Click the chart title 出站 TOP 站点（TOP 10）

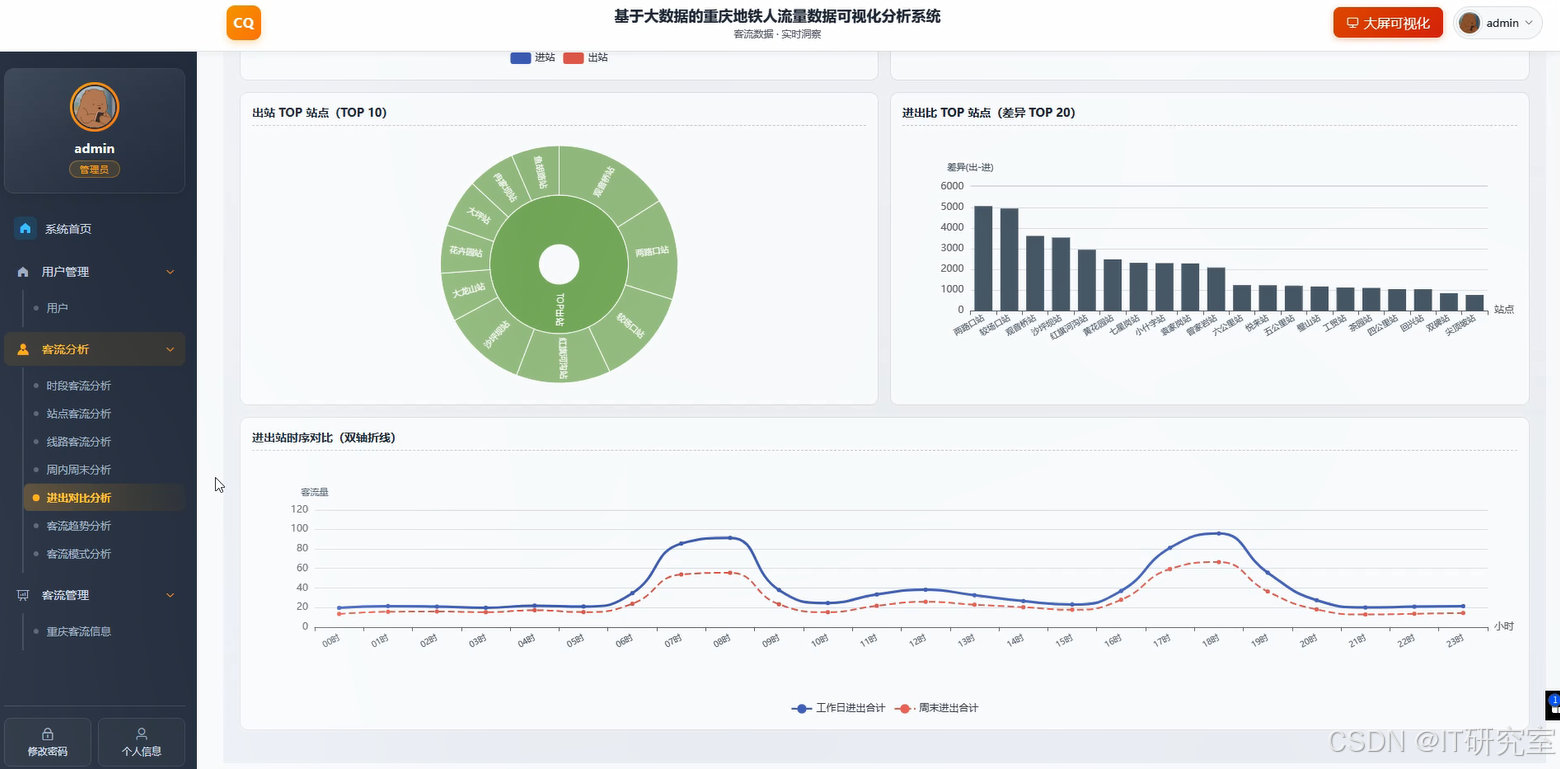tap(320, 113)
